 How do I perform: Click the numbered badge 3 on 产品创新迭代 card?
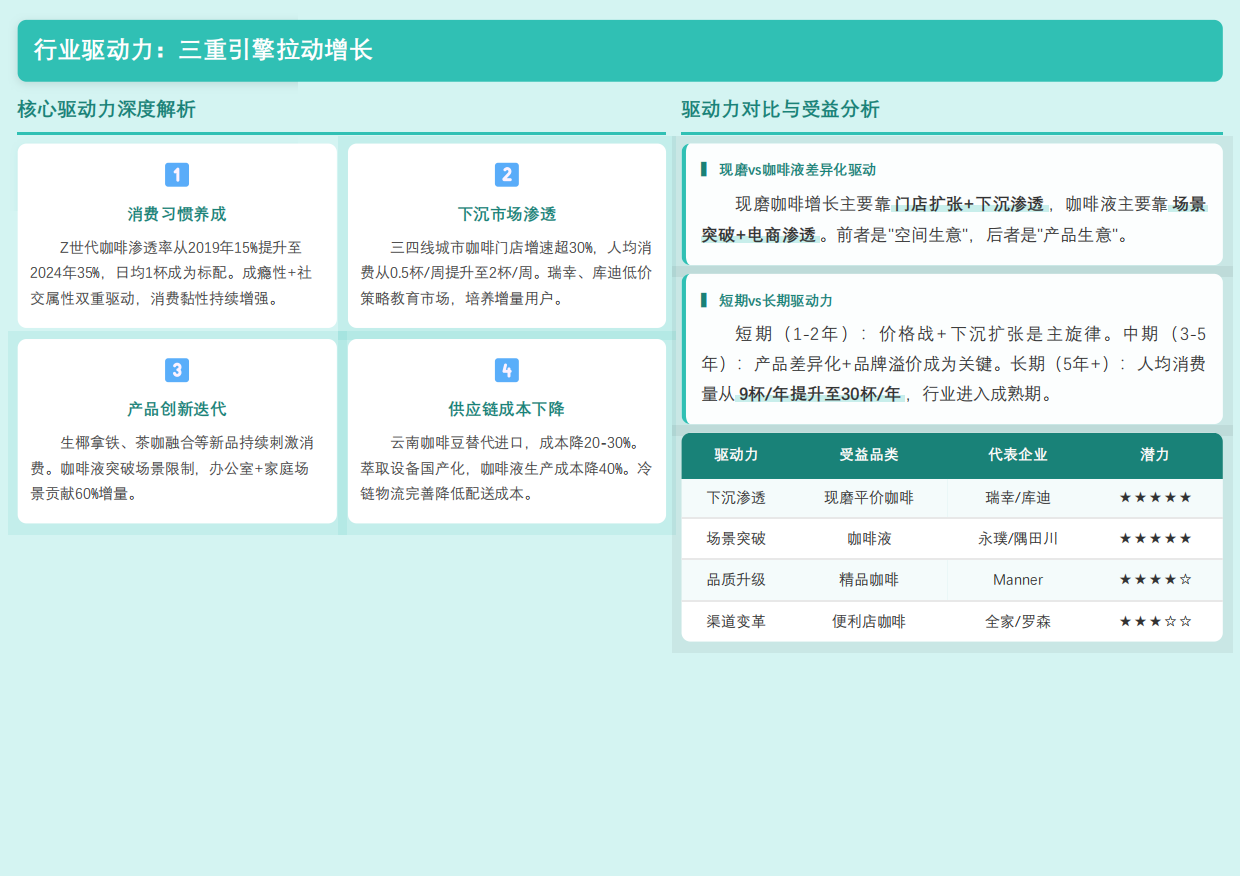click(x=177, y=370)
